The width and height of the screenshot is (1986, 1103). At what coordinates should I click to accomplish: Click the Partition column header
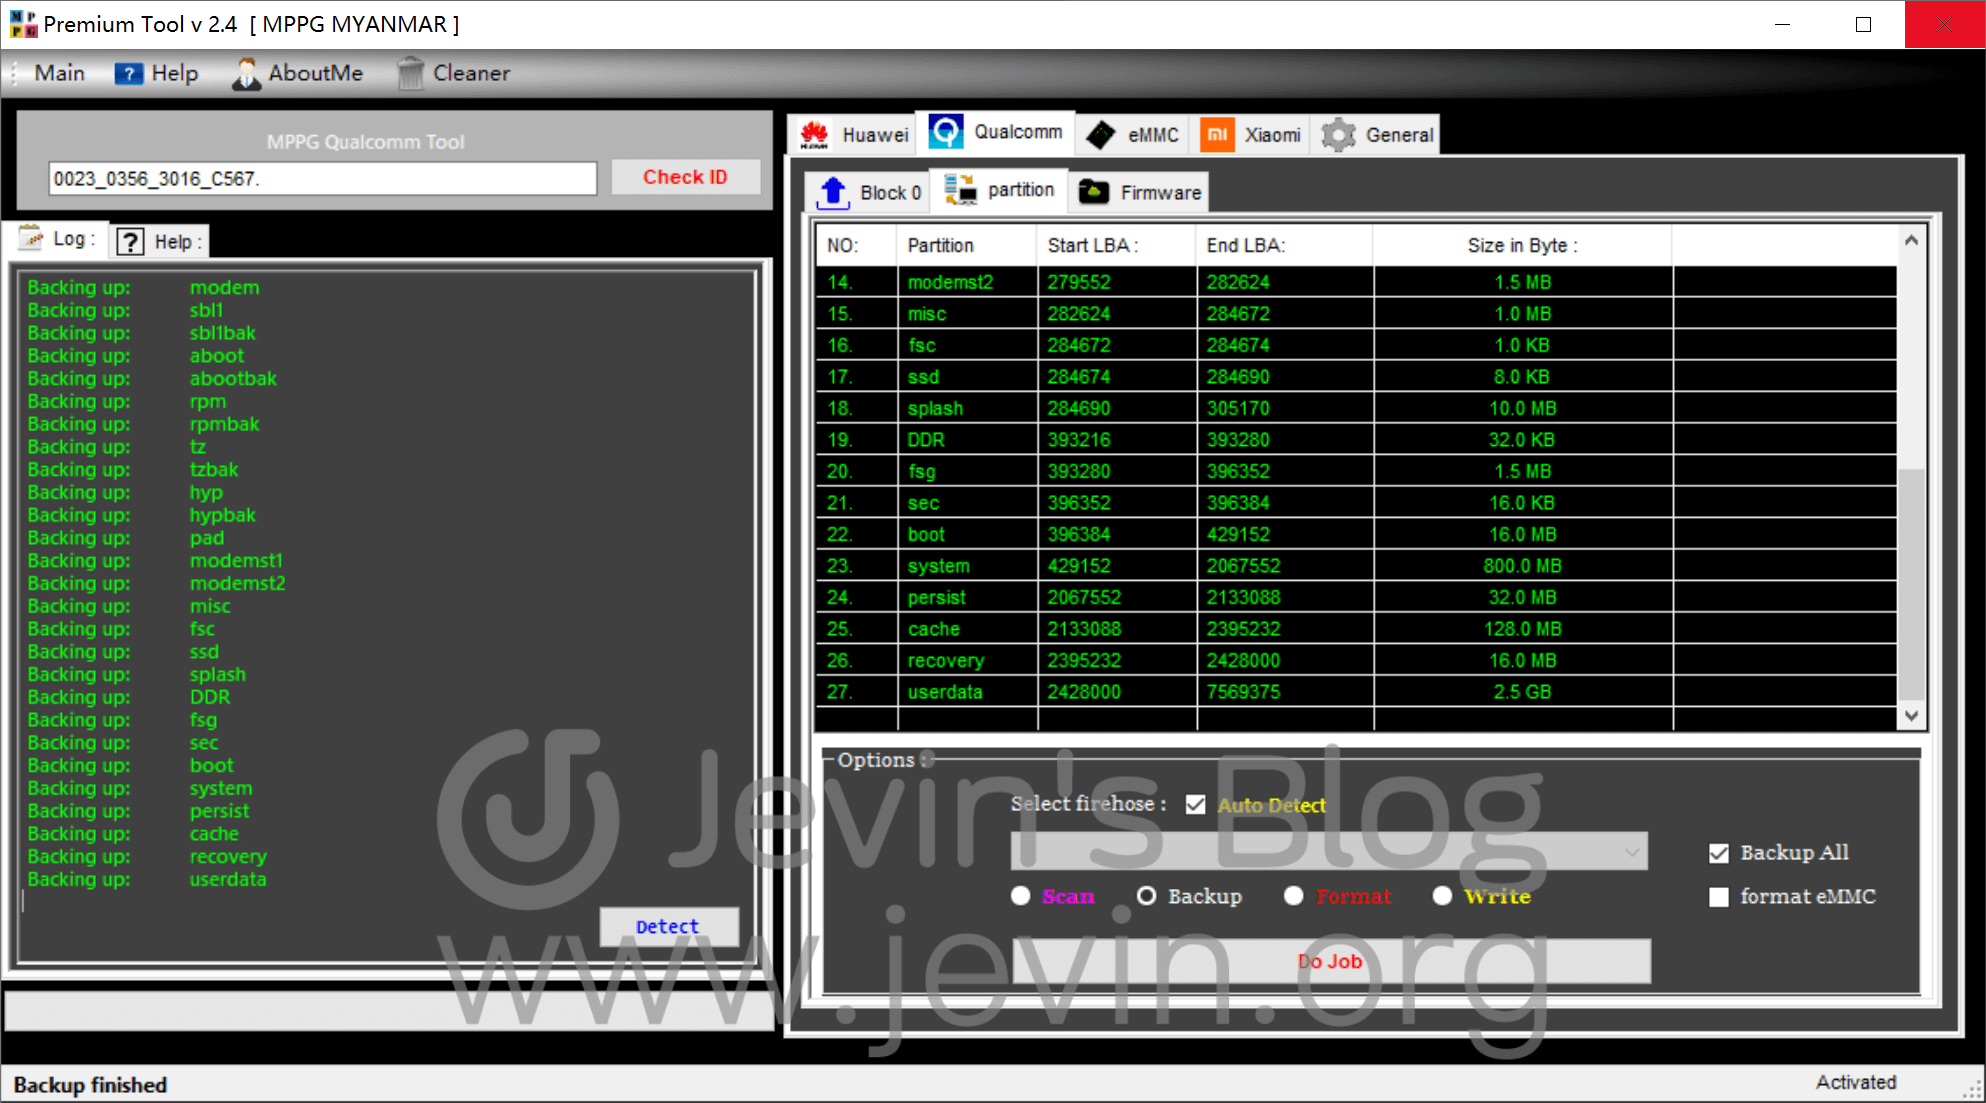click(x=967, y=246)
